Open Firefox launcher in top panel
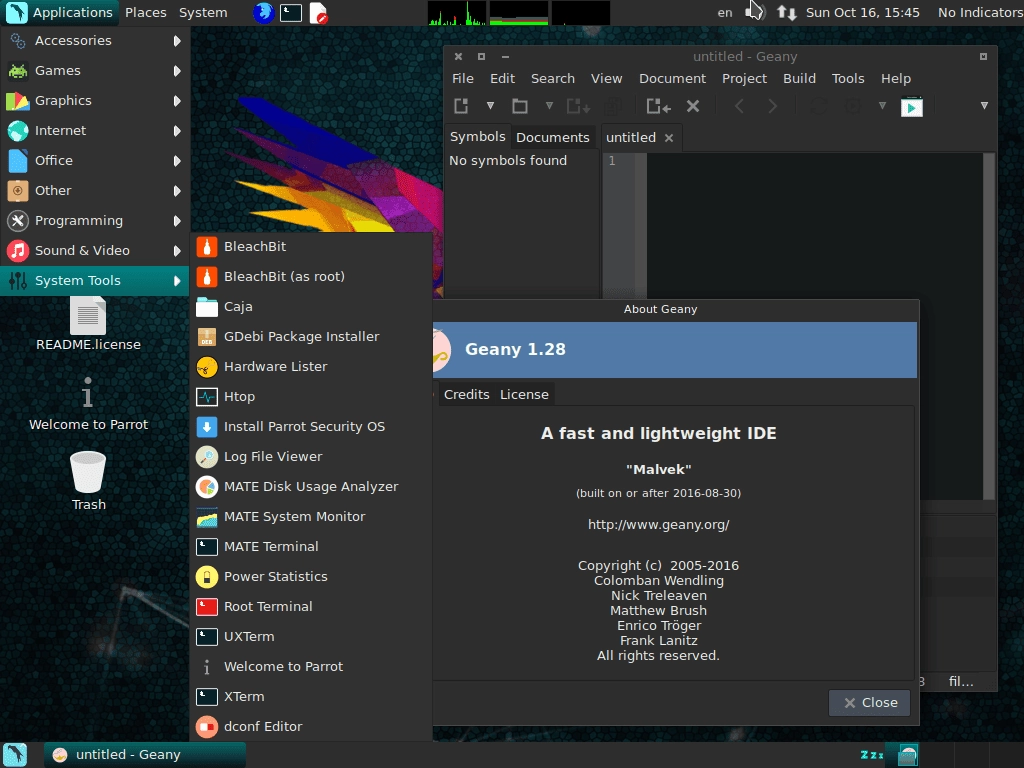The image size is (1024, 768). 264,12
